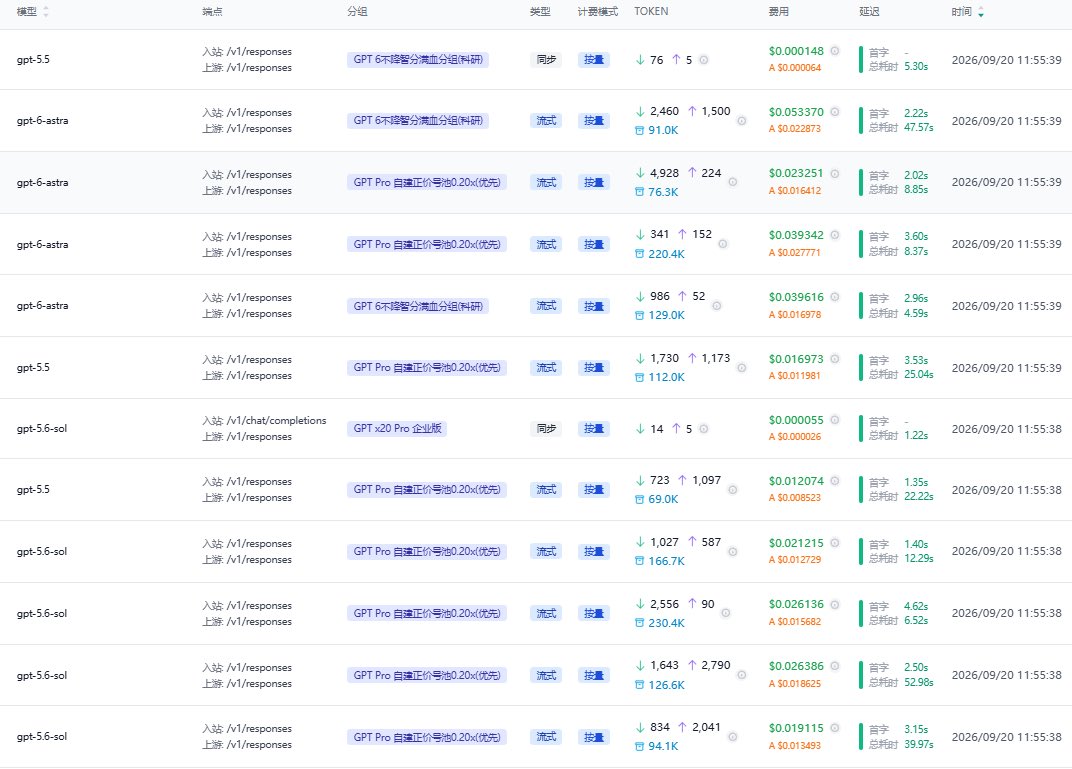Select the cached token value 76.3K

[663, 193]
